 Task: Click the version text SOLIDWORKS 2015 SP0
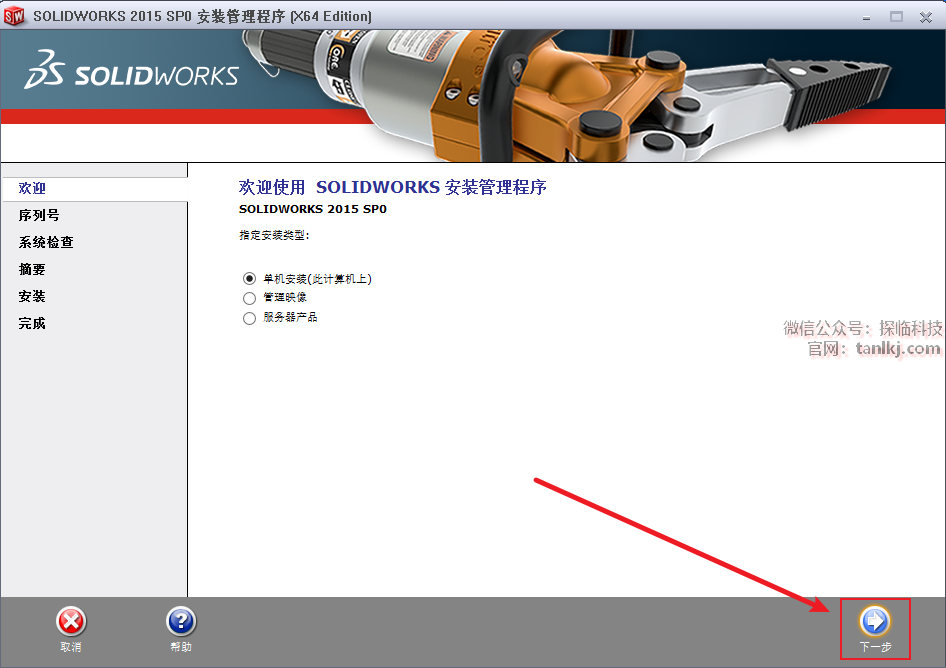(x=313, y=209)
